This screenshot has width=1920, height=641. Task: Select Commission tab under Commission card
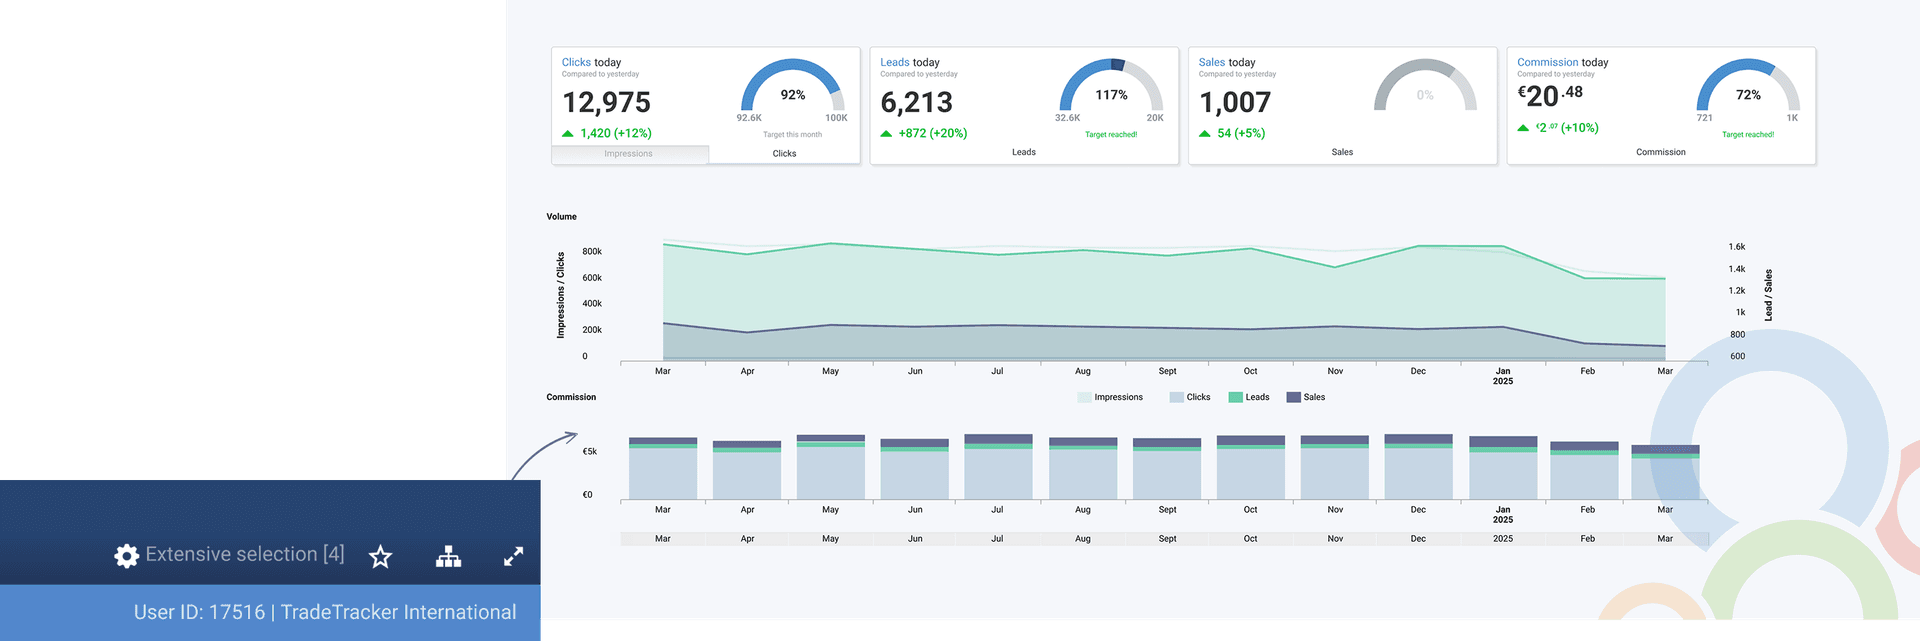(1661, 152)
